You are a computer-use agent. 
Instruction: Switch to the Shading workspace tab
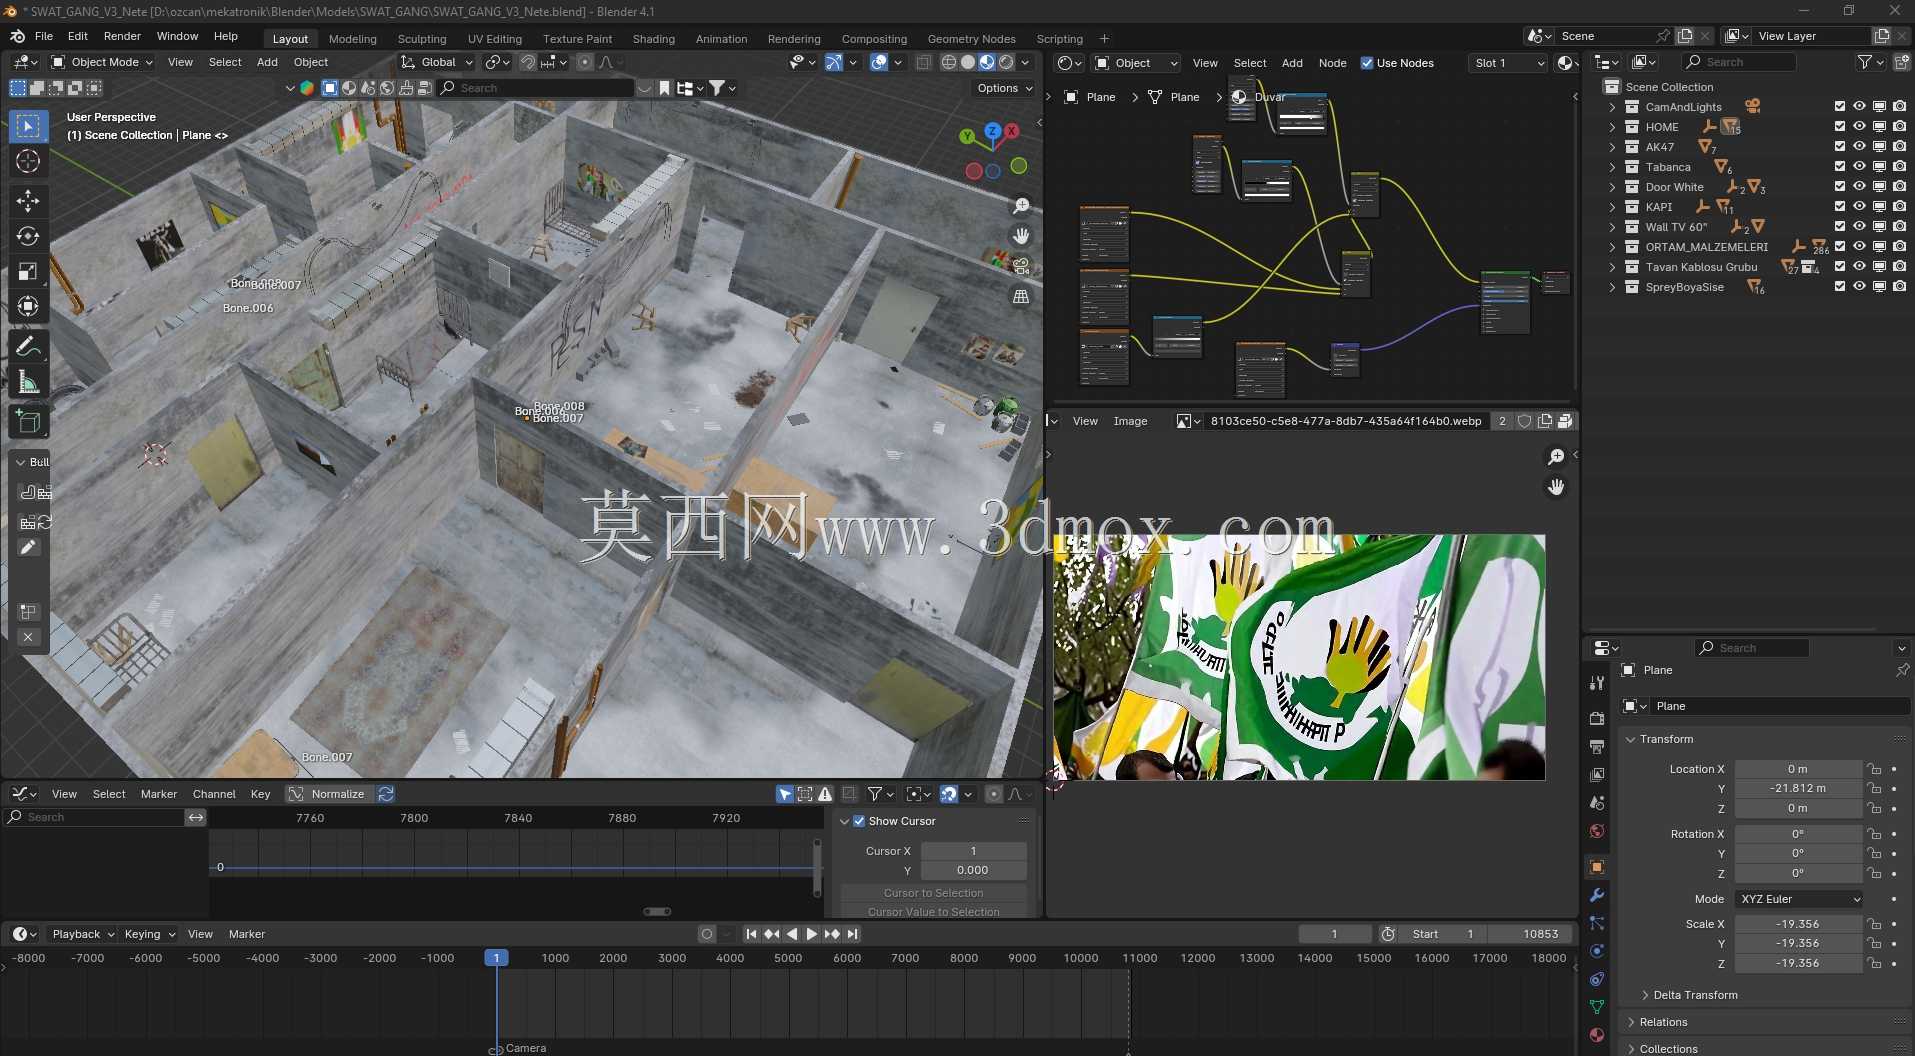tap(653, 39)
